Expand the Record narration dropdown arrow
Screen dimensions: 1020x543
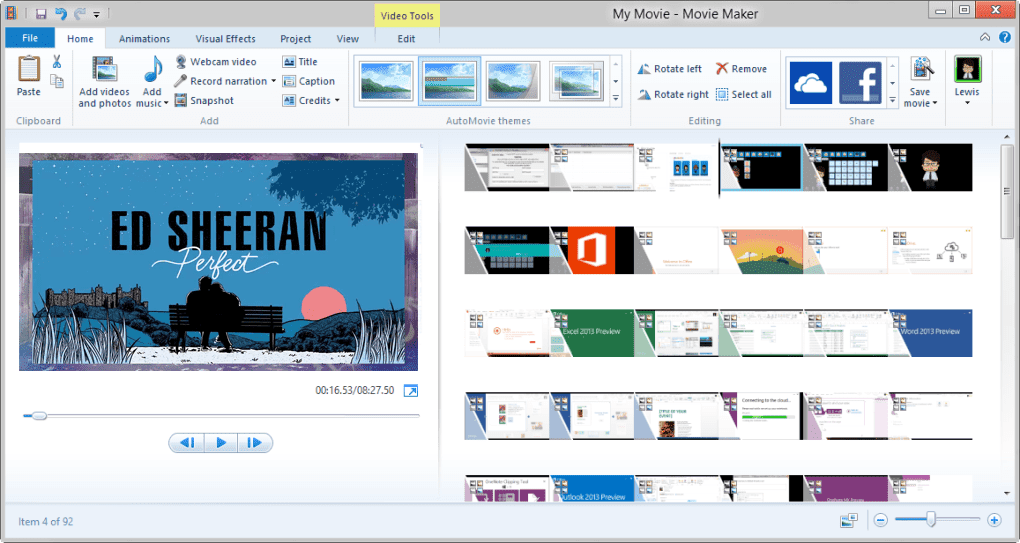(x=273, y=81)
